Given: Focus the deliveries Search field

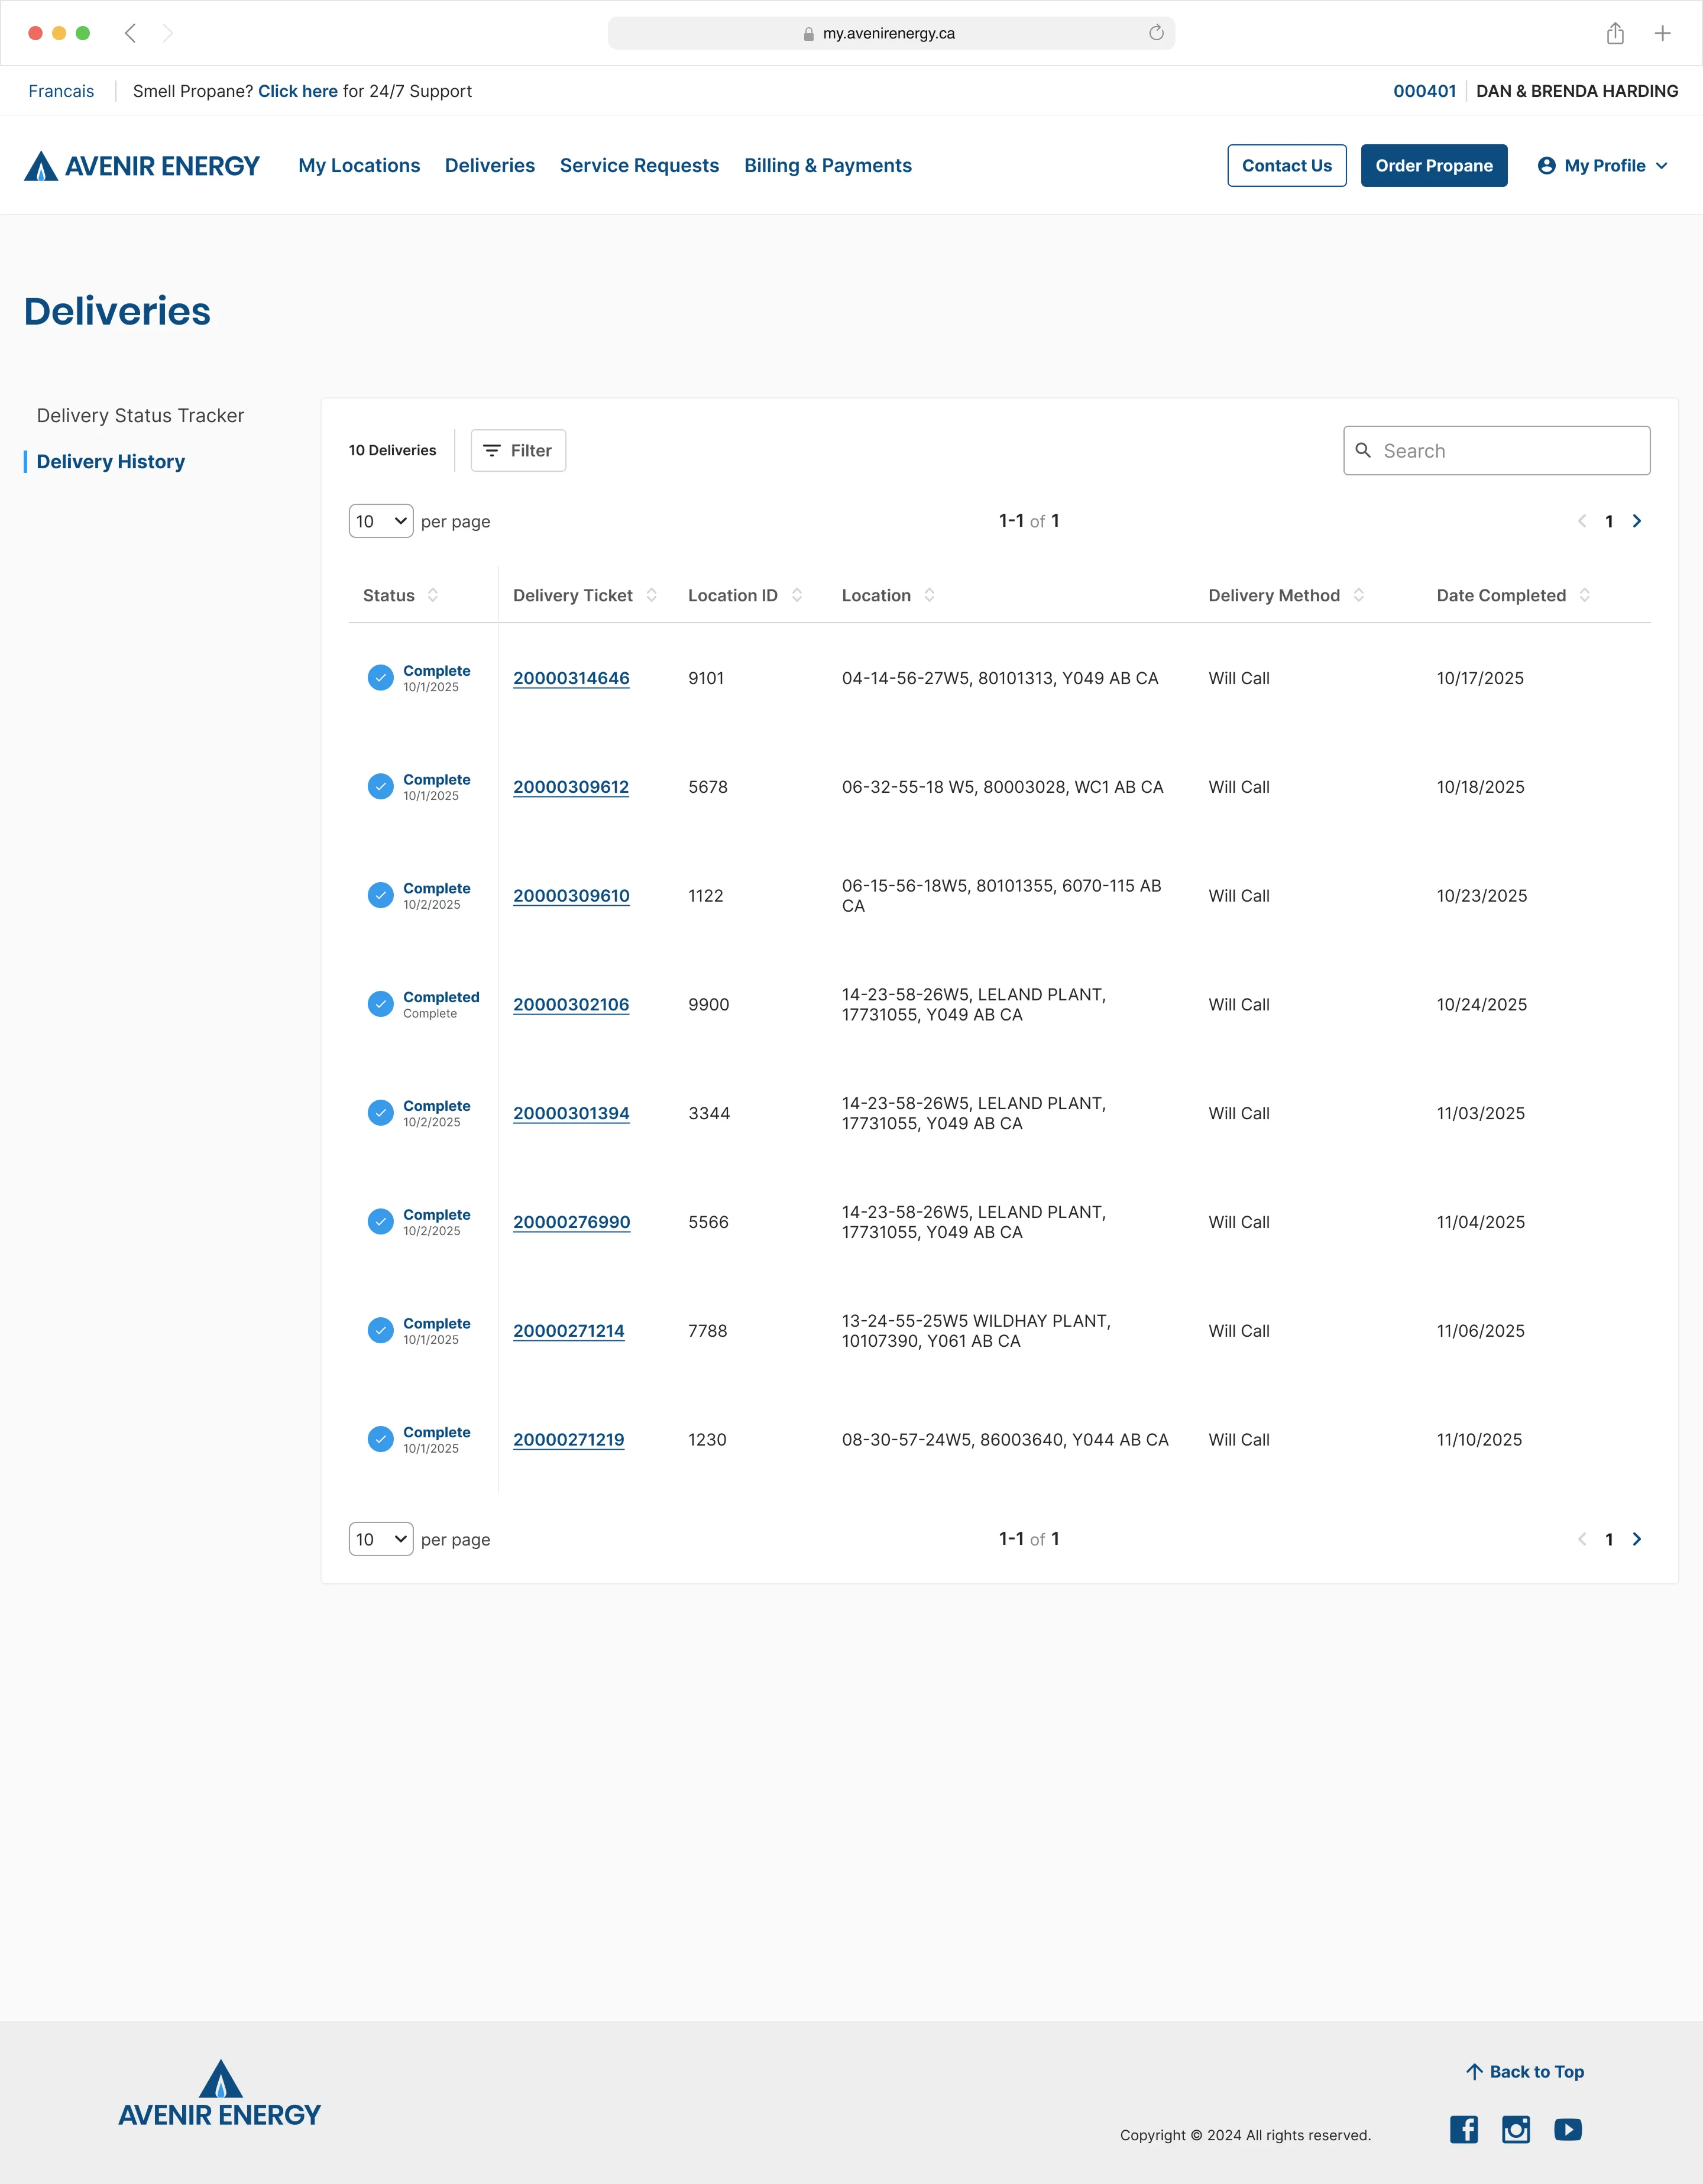Looking at the screenshot, I should tap(1497, 451).
